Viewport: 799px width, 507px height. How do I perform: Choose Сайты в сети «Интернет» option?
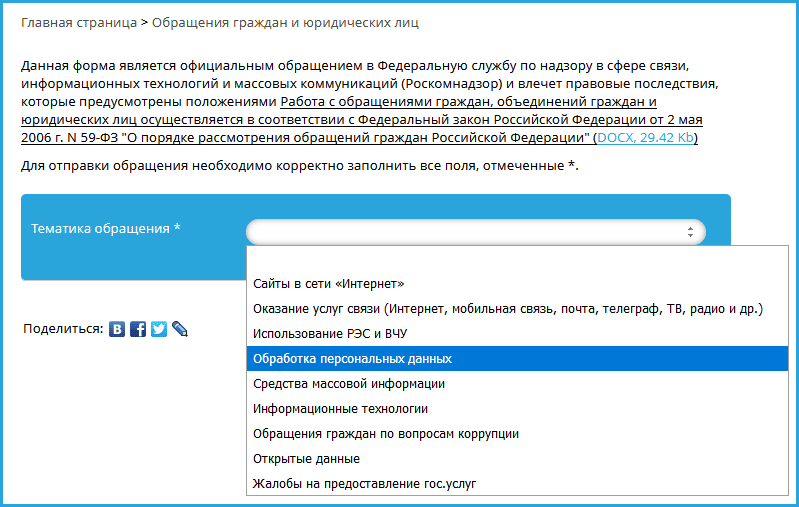(x=517, y=284)
